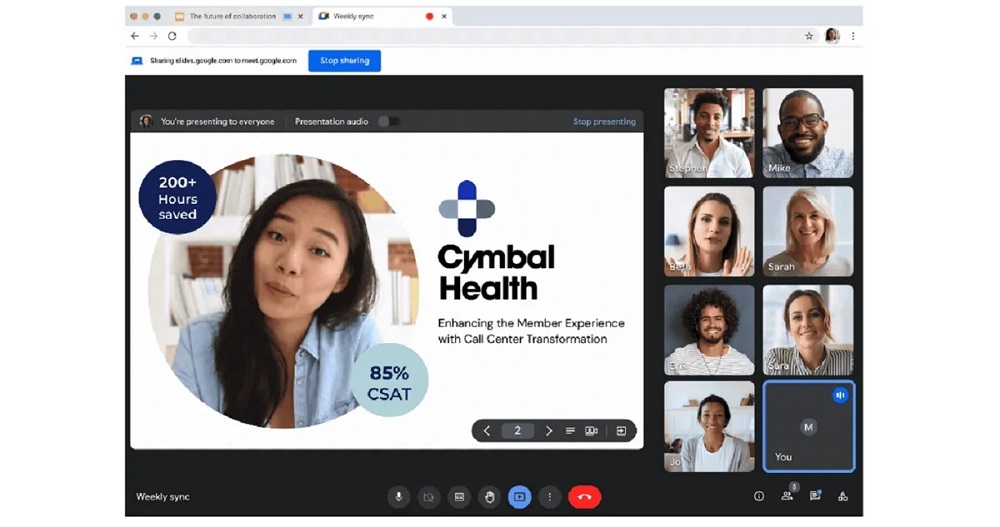Mute the microphone in call controls

[x=399, y=496]
